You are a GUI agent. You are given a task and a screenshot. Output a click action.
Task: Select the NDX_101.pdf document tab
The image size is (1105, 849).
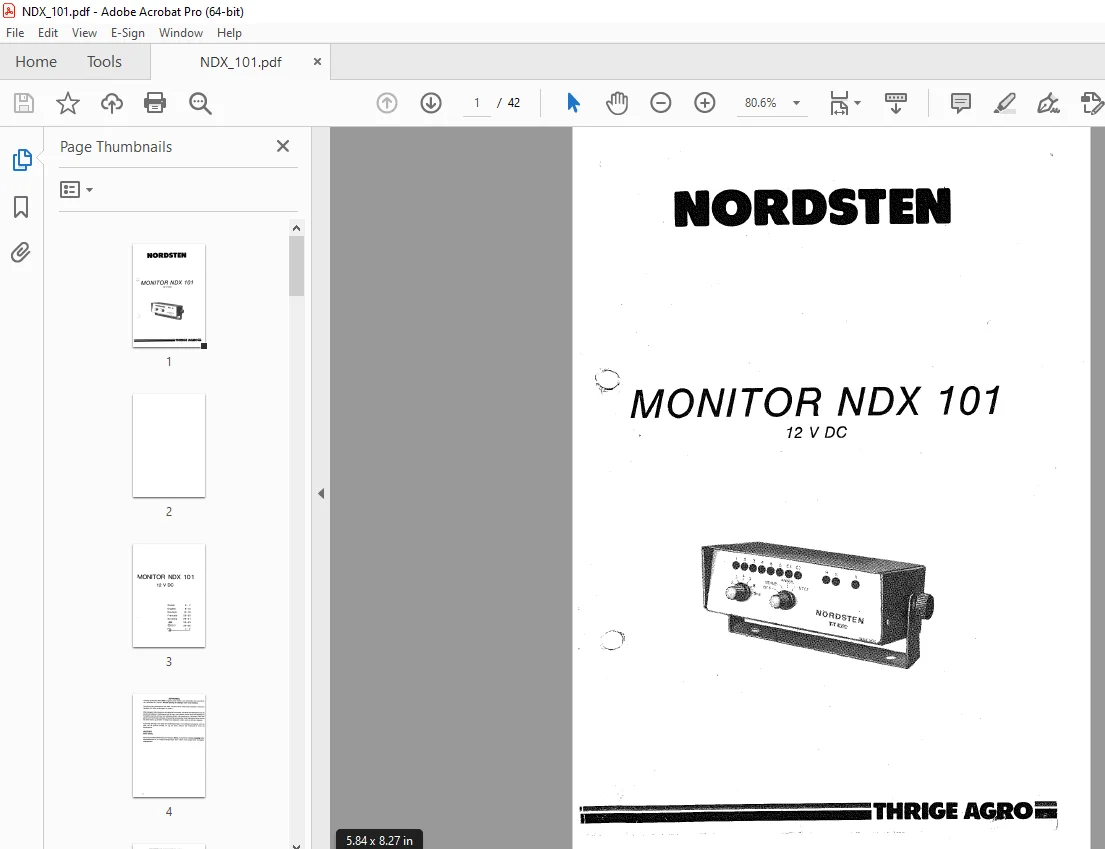coord(240,62)
